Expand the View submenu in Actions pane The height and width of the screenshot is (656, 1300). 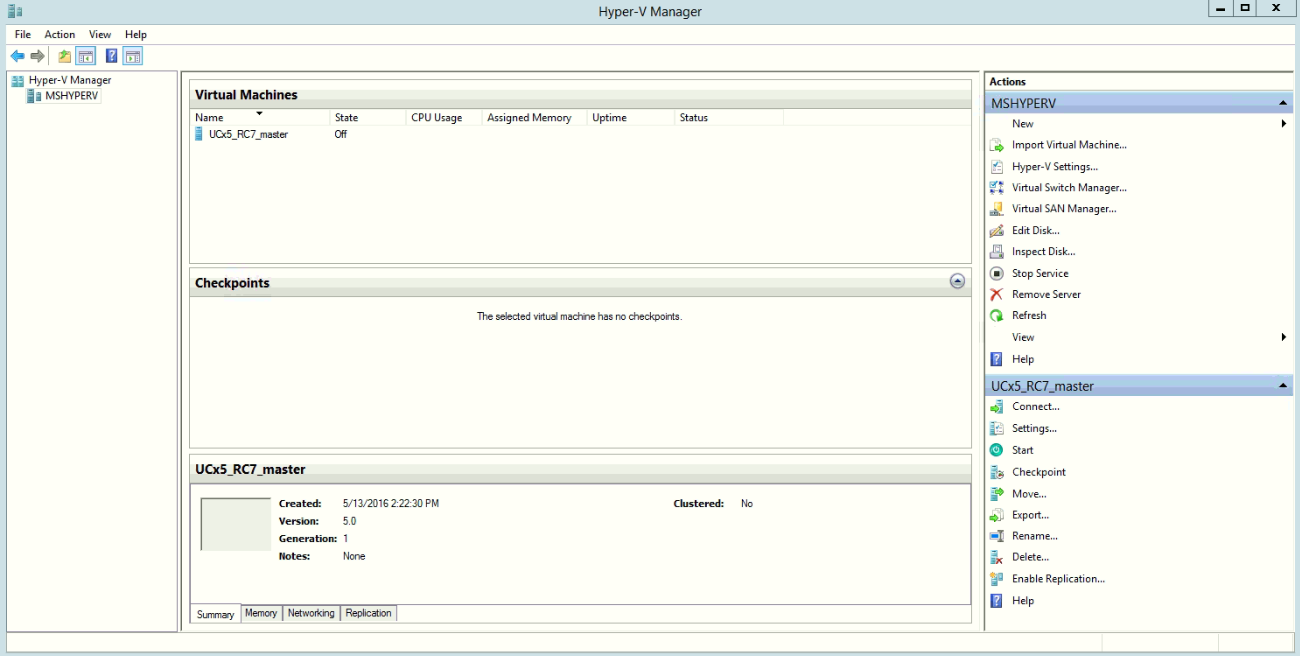coord(1283,337)
